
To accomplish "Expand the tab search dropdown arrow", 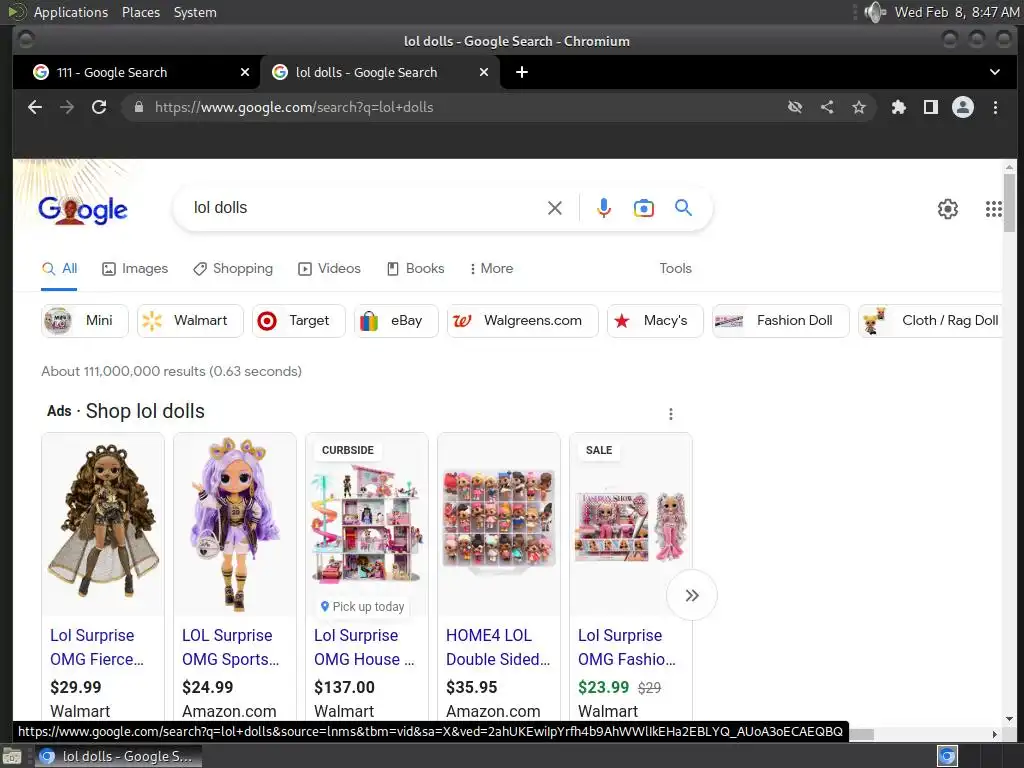I will click(x=995, y=72).
